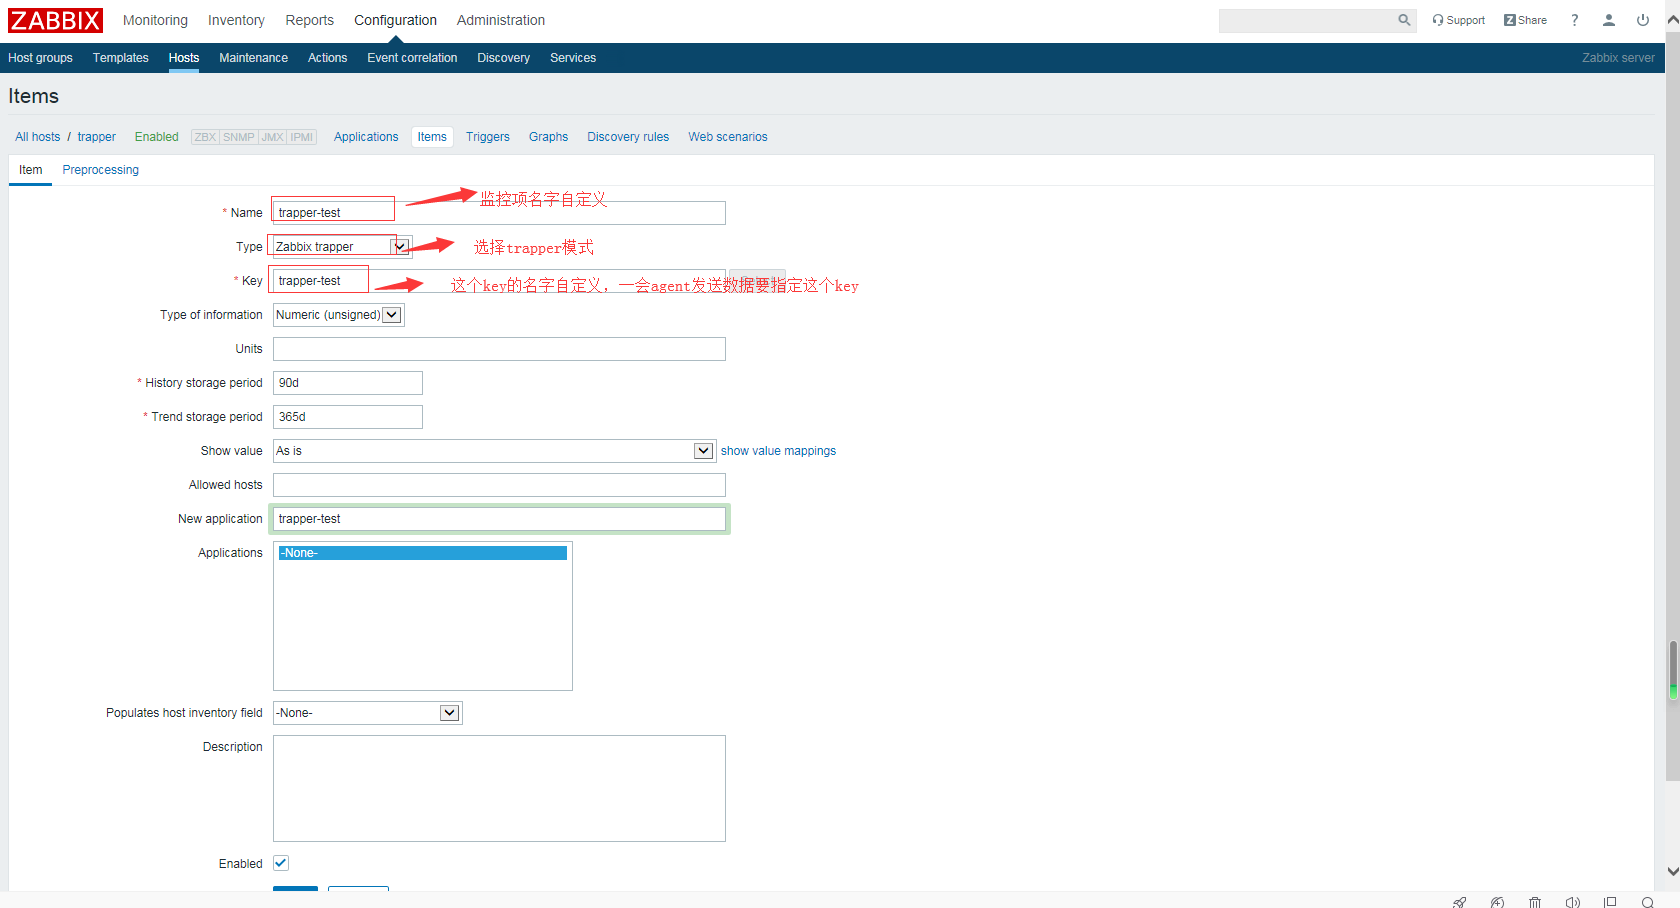
Task: Click the show value mappings link
Action: pyautogui.click(x=778, y=451)
